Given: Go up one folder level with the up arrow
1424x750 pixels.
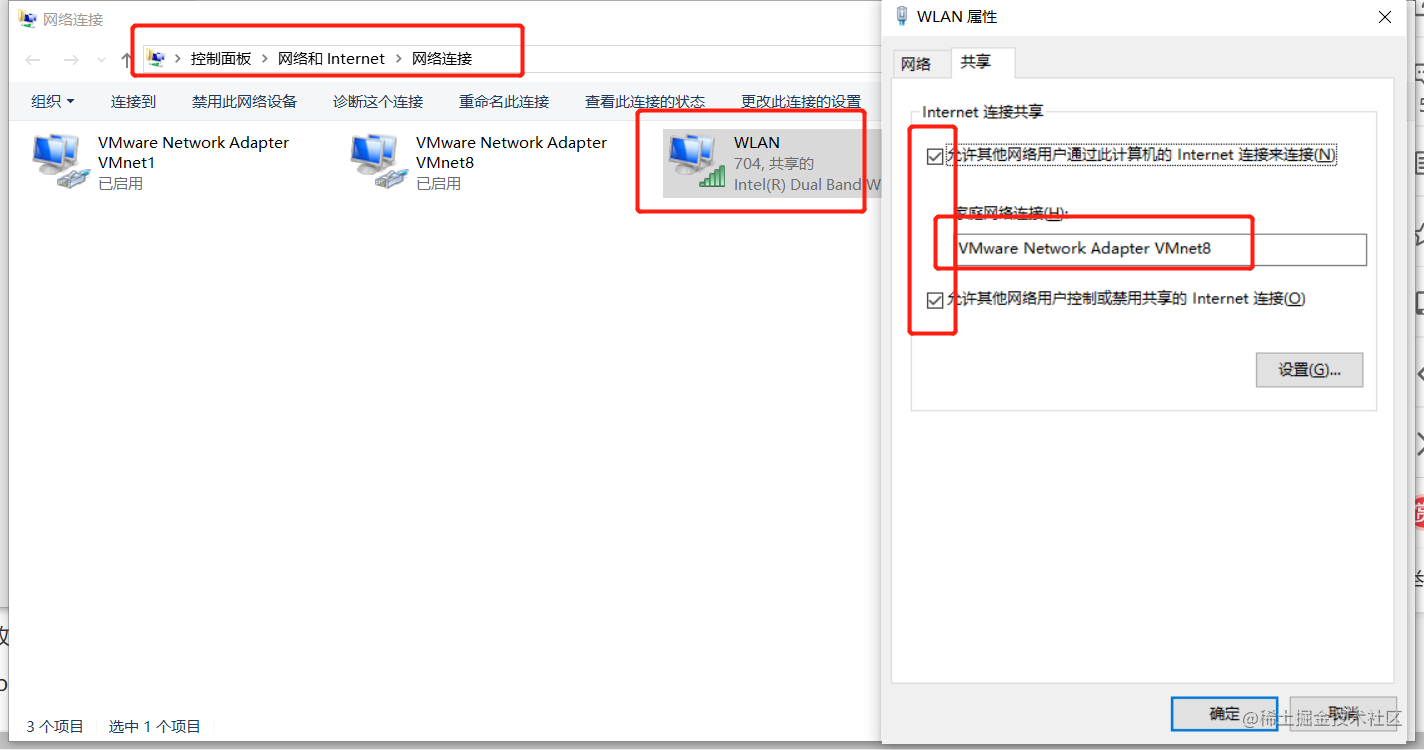Looking at the screenshot, I should [x=126, y=60].
